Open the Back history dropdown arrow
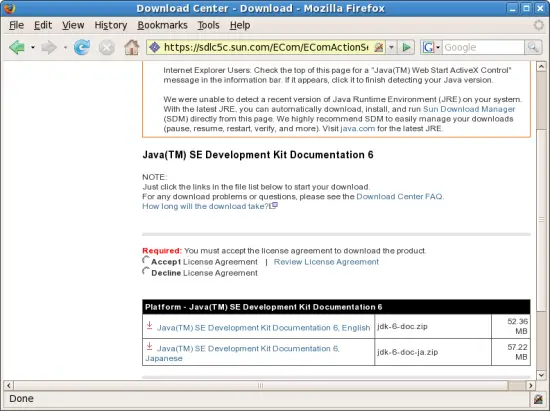Screen dimensions: 550x411 tap(33, 47)
